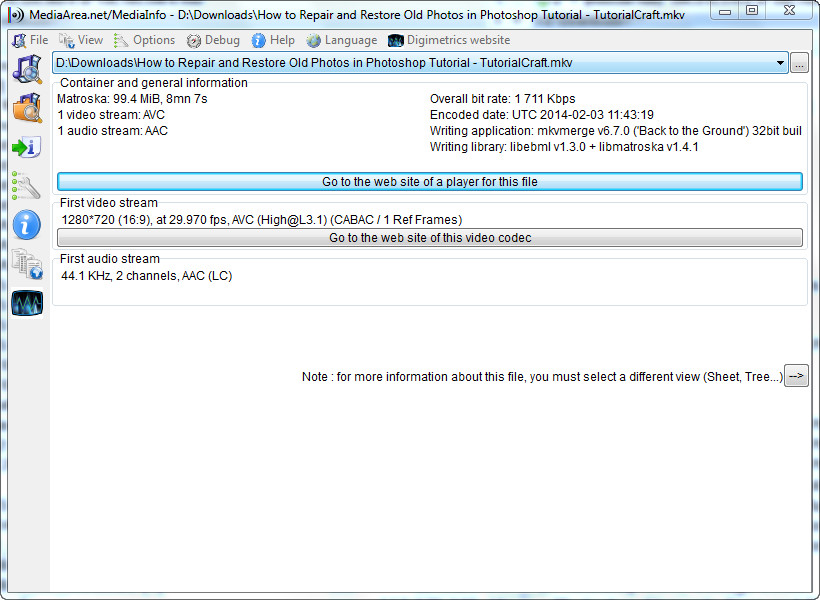Image resolution: width=820 pixels, height=600 pixels.
Task: Open the Digimetrics website menu item
Action: point(449,40)
